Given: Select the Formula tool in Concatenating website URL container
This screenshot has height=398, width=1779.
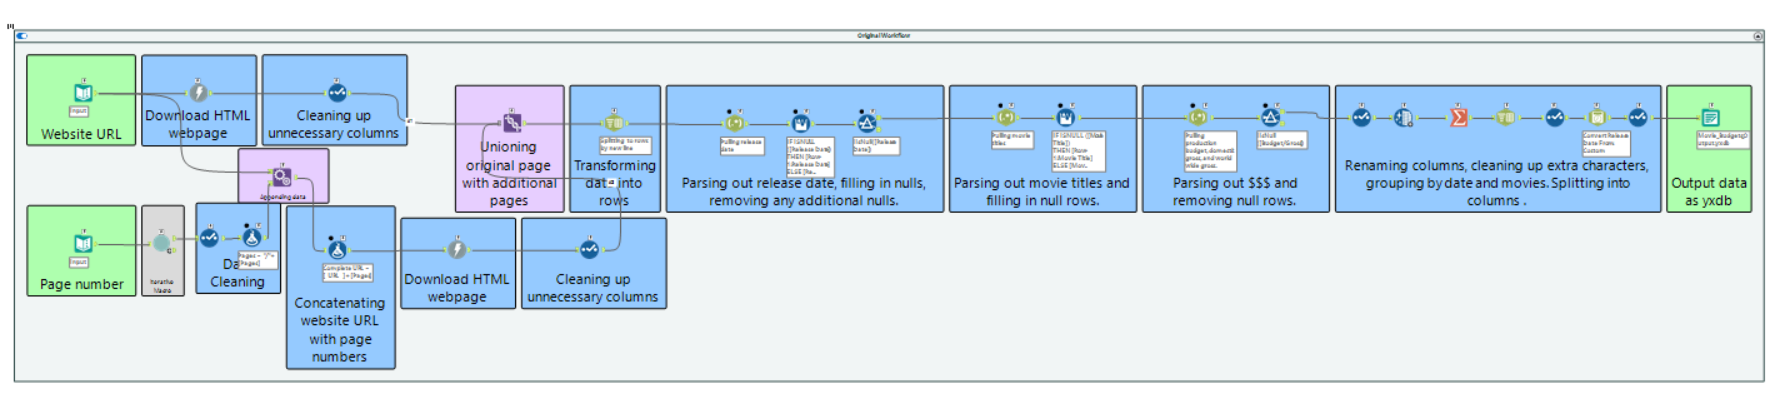Looking at the screenshot, I should (x=337, y=249).
